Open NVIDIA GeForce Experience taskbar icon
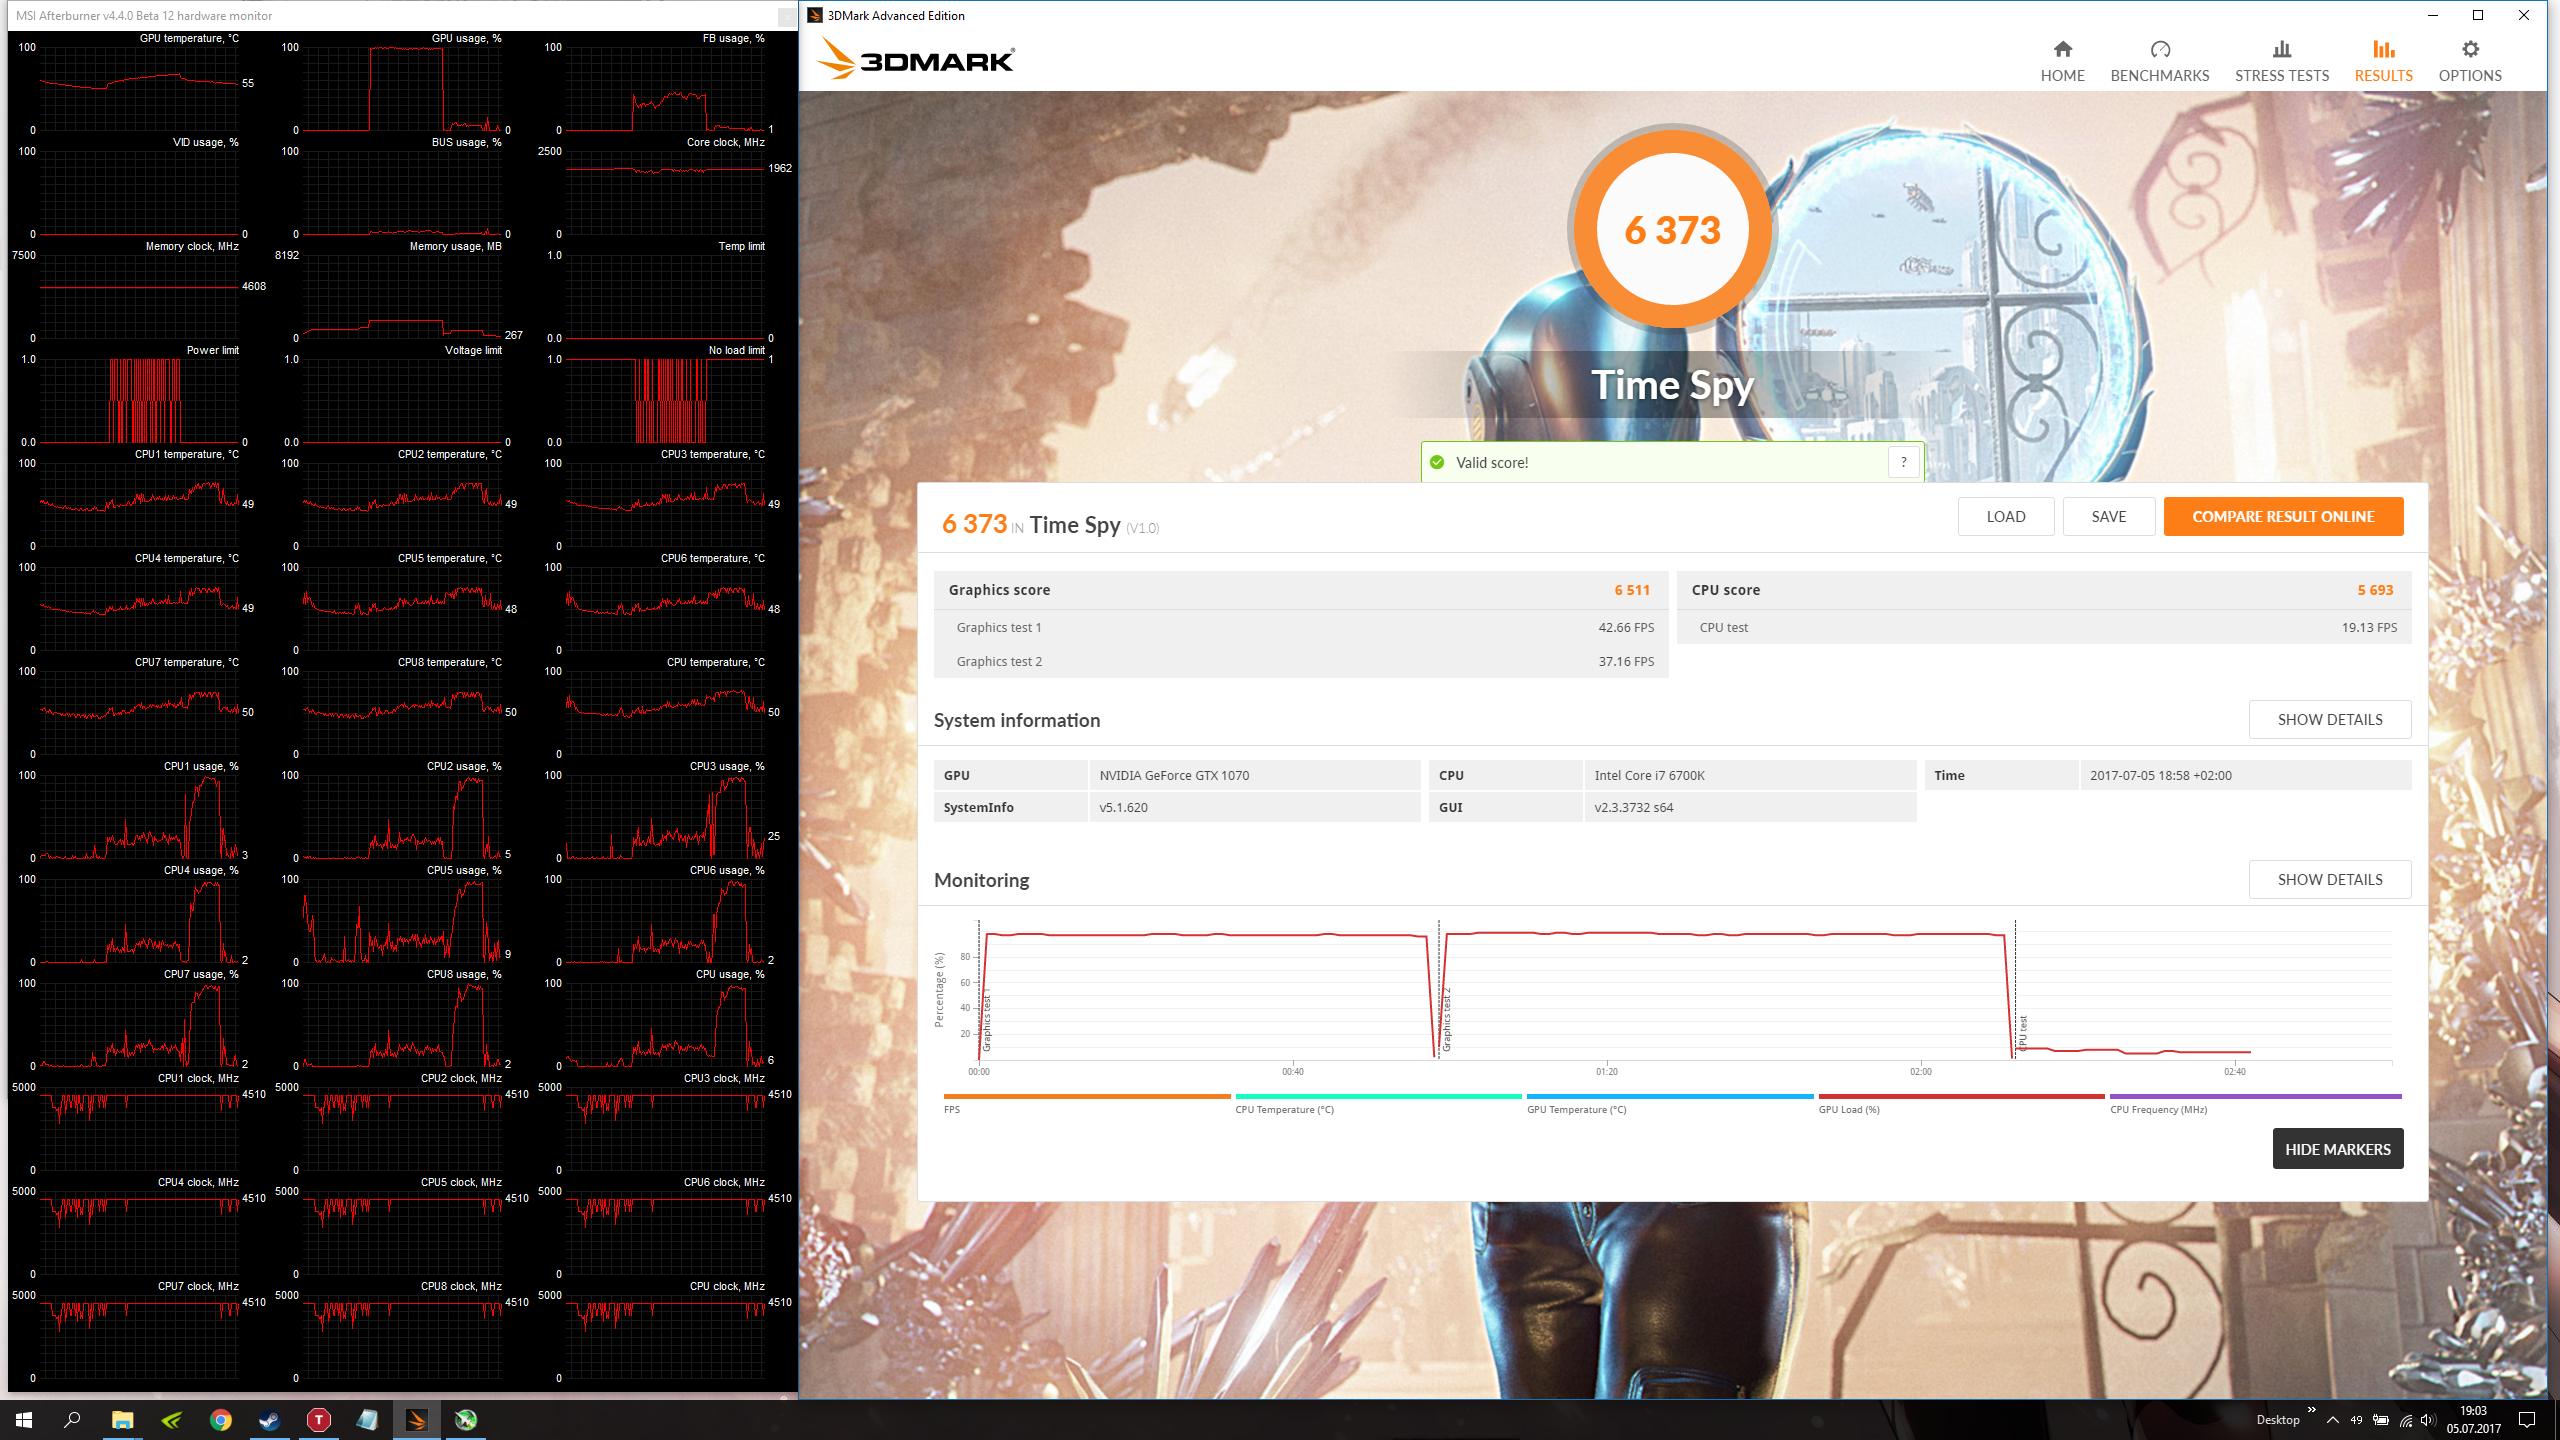 (172, 1419)
